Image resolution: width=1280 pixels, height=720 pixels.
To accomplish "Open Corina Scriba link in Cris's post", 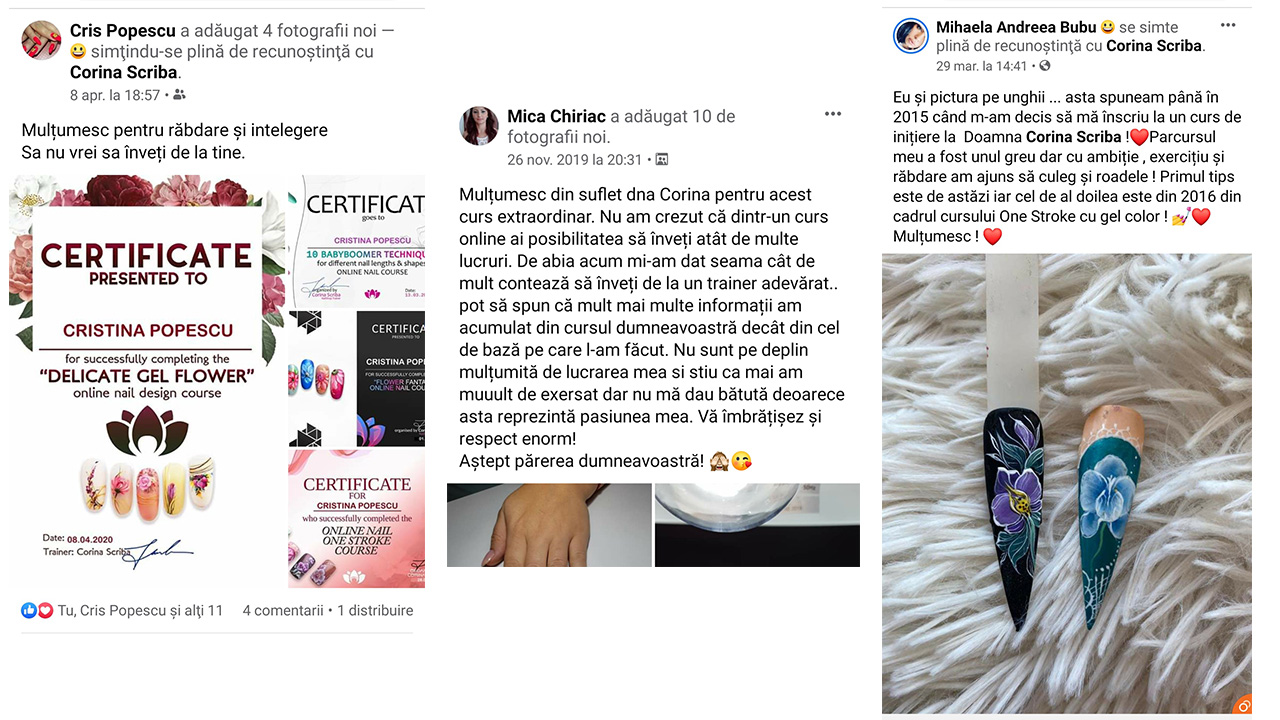I will tap(125, 72).
